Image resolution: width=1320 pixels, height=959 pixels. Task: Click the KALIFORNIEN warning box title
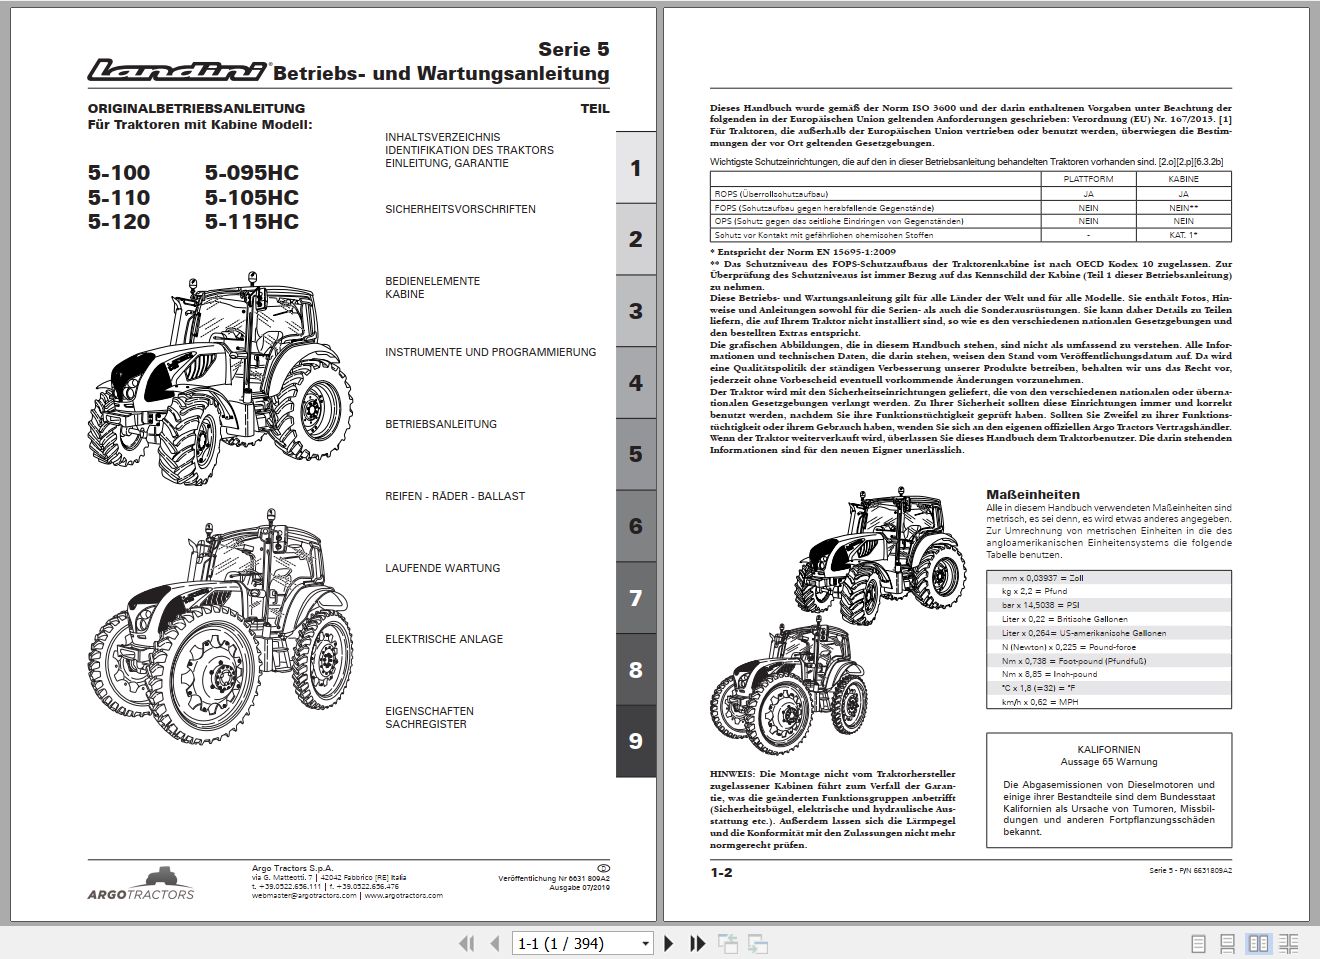(x=1109, y=749)
